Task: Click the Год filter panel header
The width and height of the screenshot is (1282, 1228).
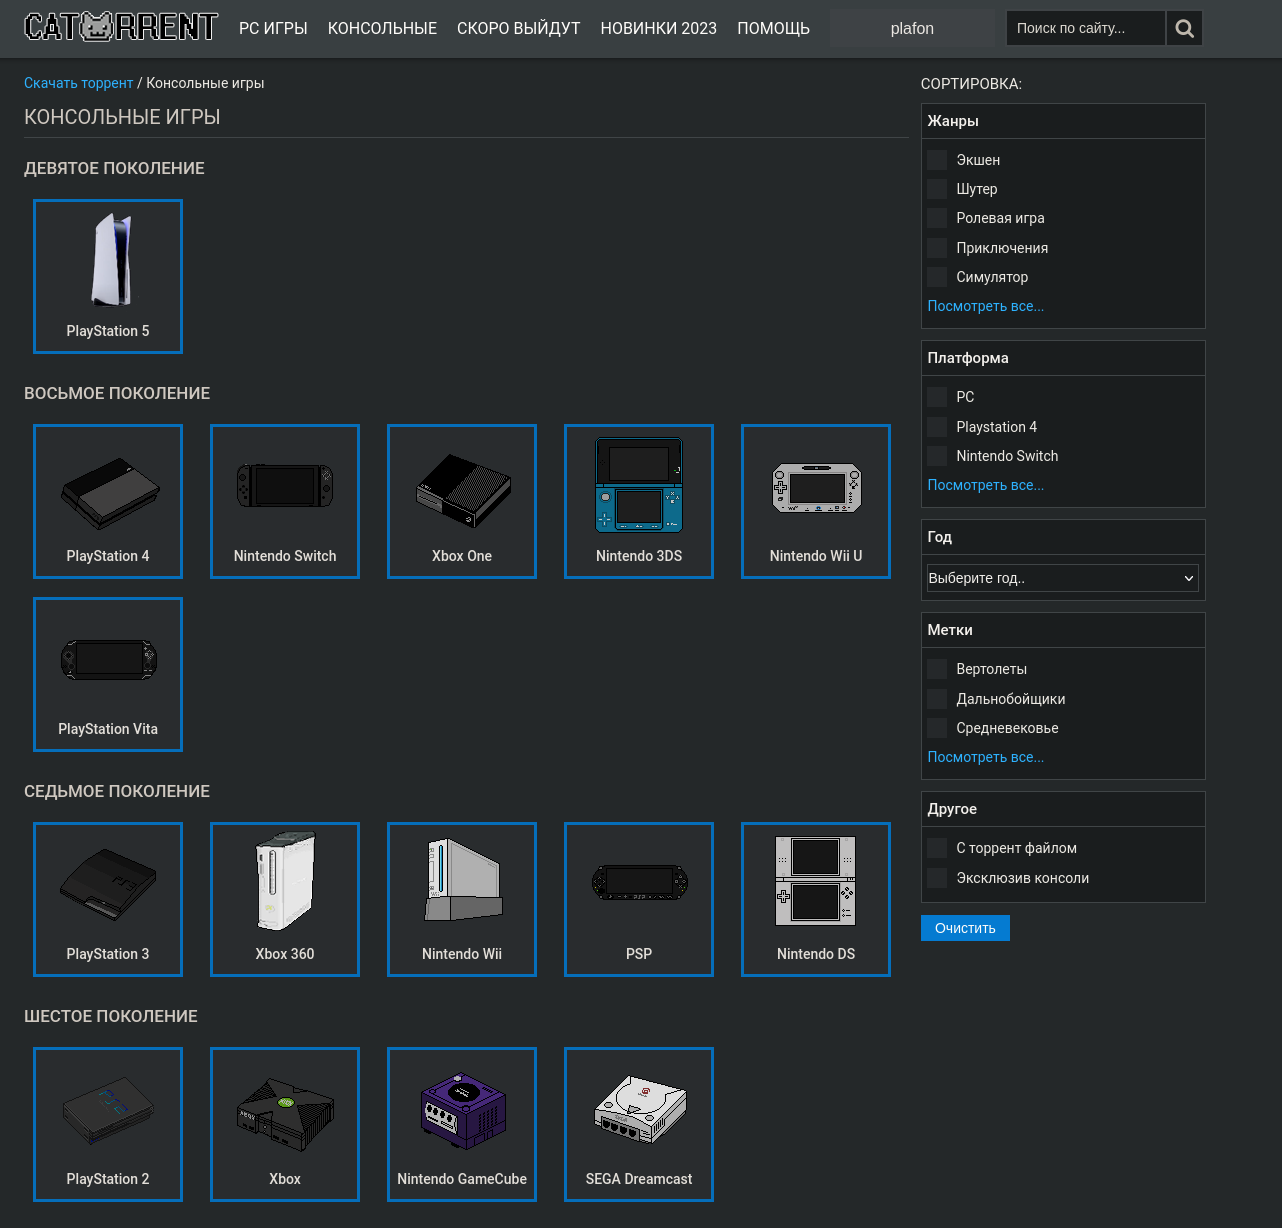Action: point(1063,537)
